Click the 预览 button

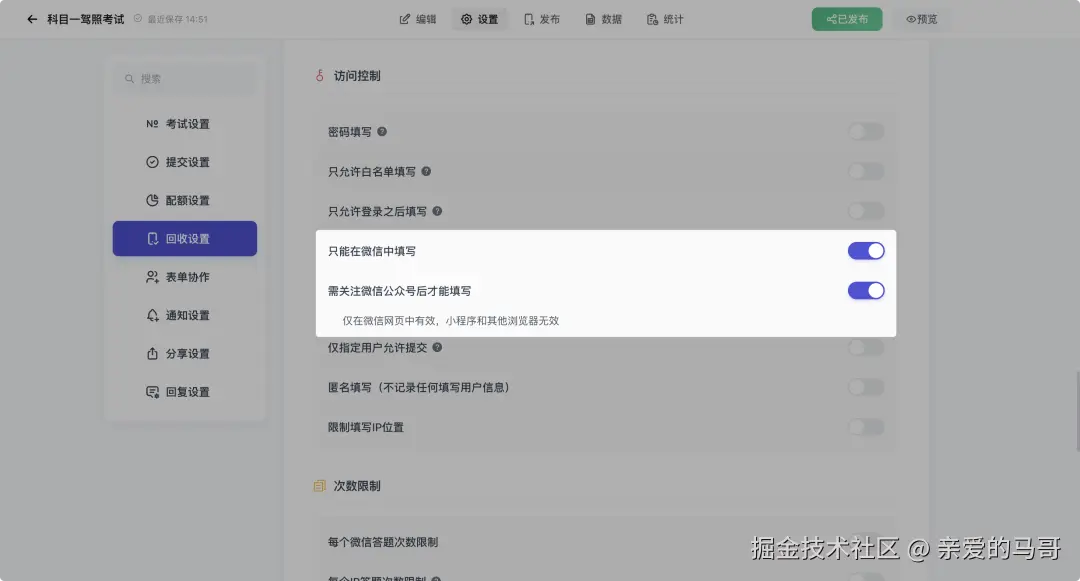[x=922, y=19]
